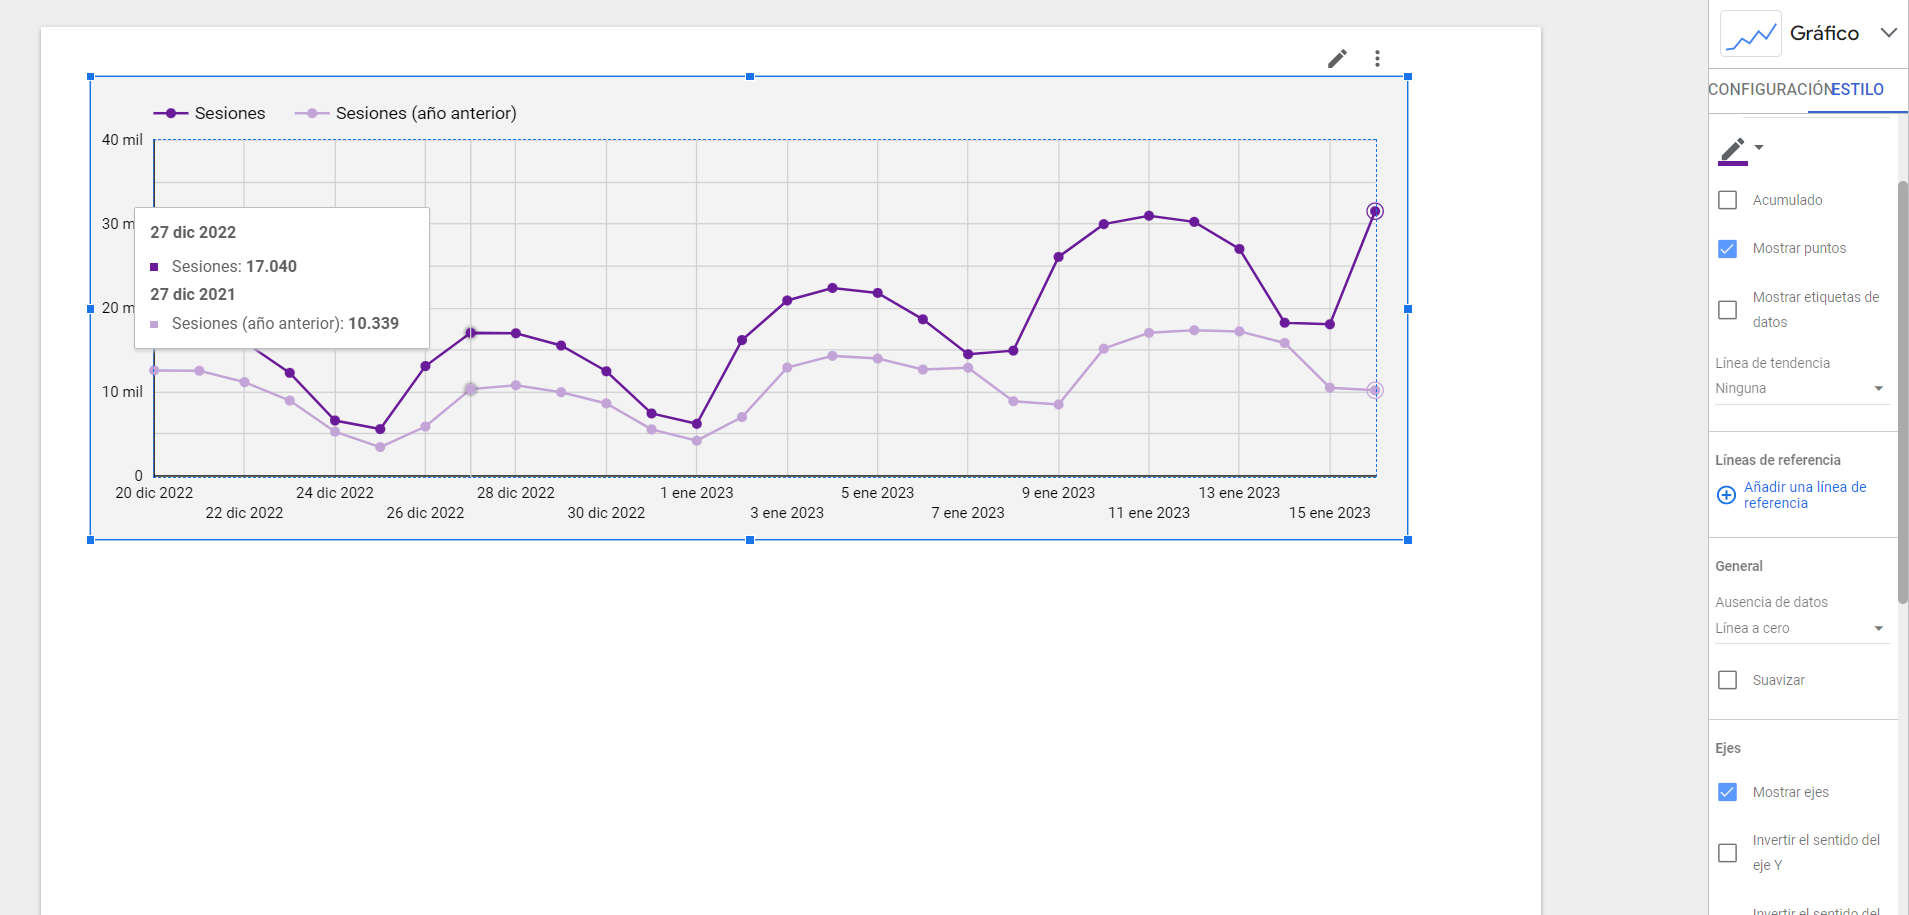This screenshot has height=915, width=1909.
Task: Open Ausencia de datos dropdown
Action: pyautogui.click(x=1799, y=628)
